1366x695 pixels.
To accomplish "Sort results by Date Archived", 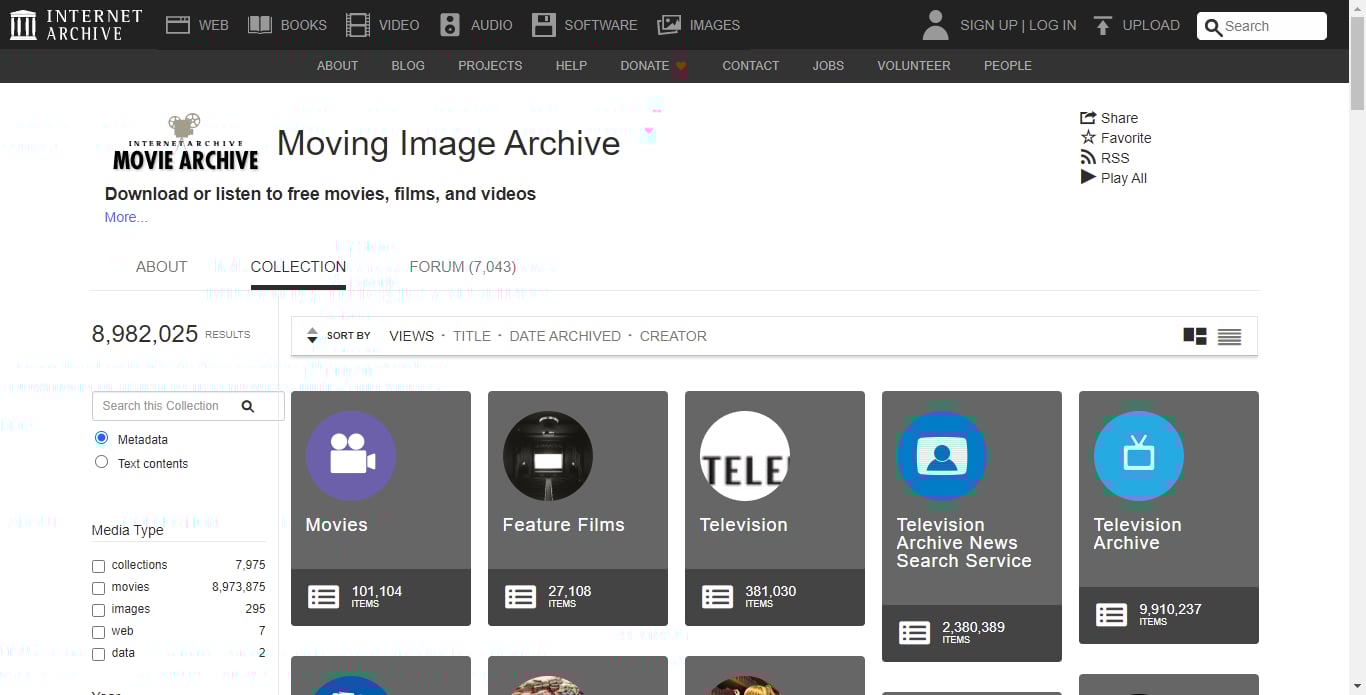I will [x=565, y=336].
